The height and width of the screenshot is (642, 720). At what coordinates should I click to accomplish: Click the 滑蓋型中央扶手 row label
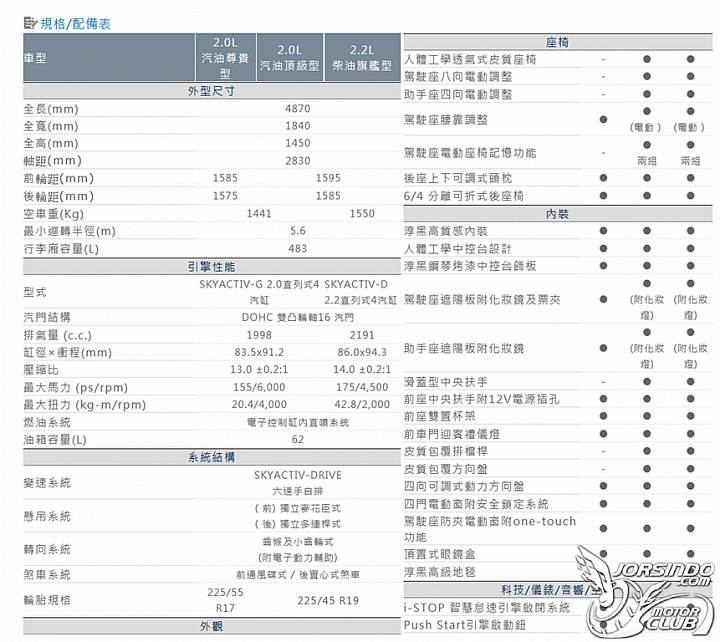446,382
